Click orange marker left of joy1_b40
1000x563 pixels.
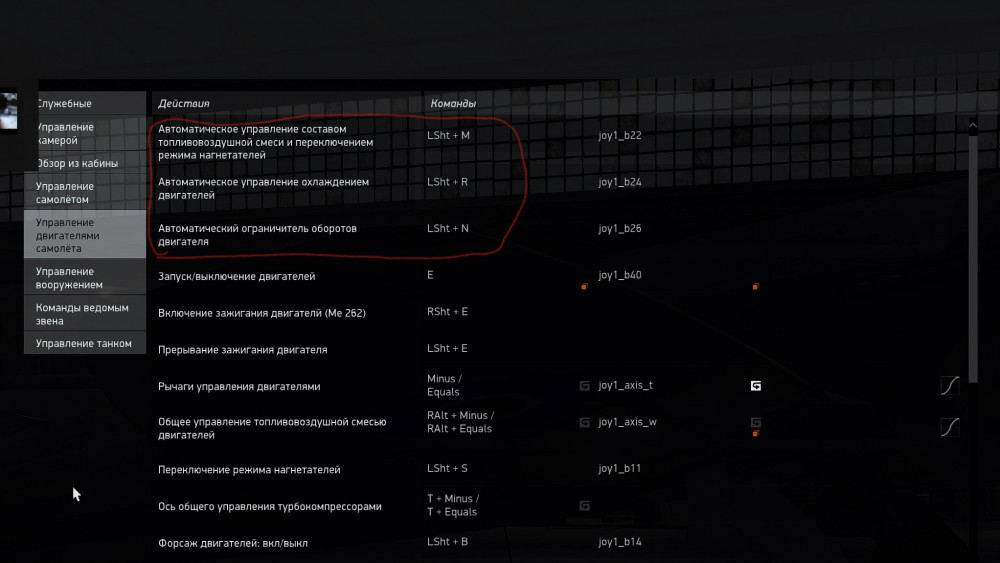tap(584, 287)
